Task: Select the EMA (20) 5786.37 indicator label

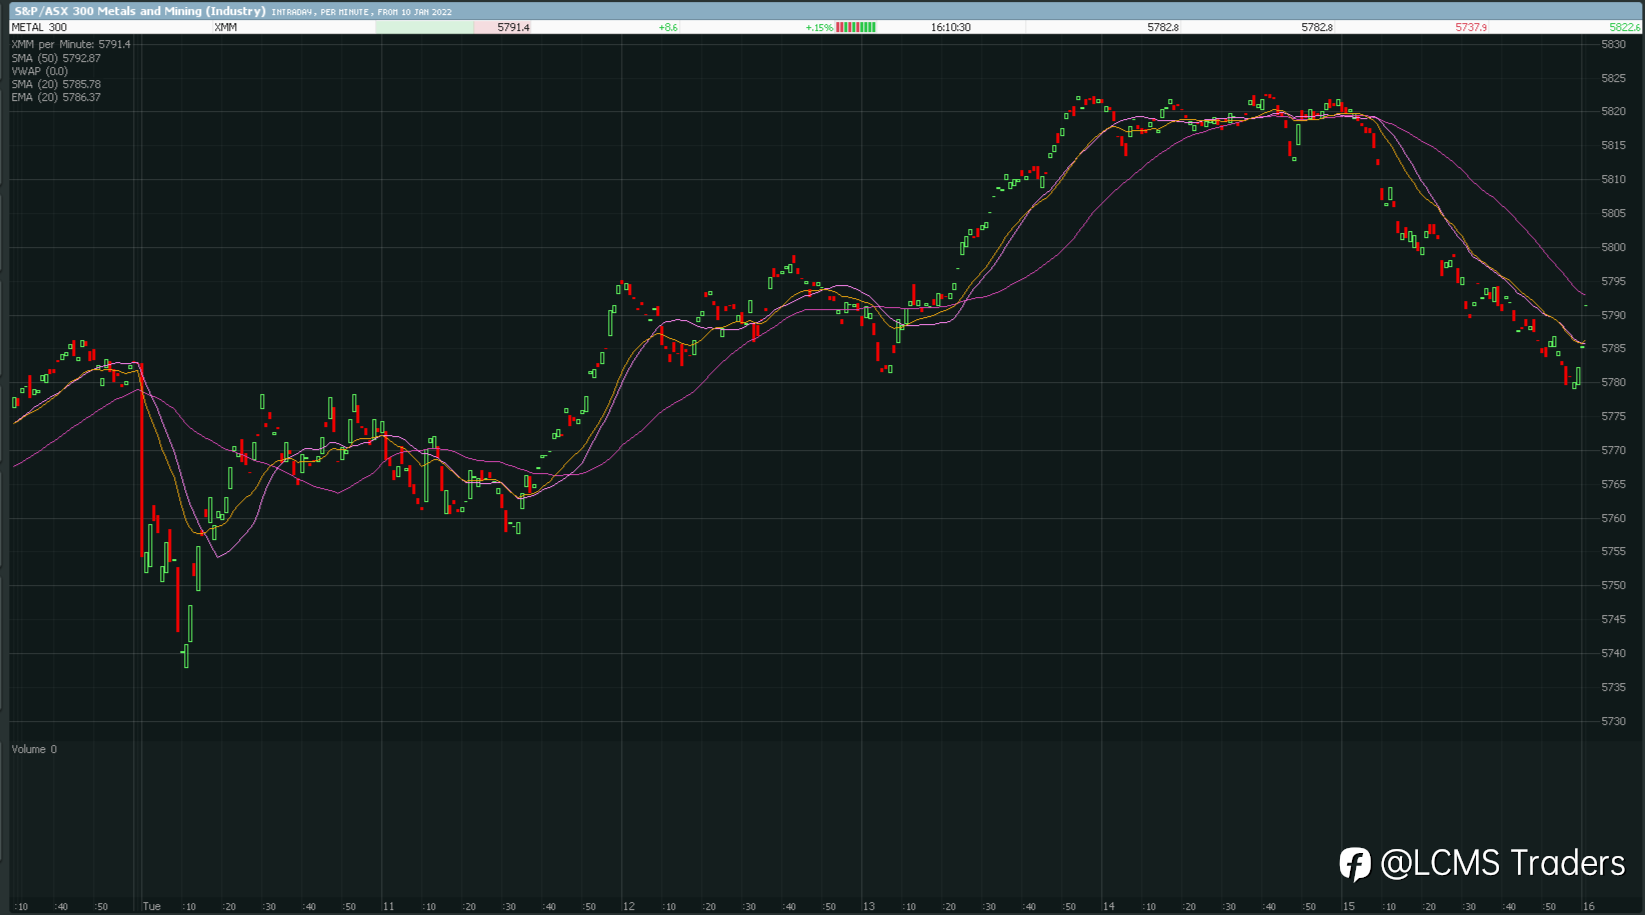Action: [x=56, y=97]
